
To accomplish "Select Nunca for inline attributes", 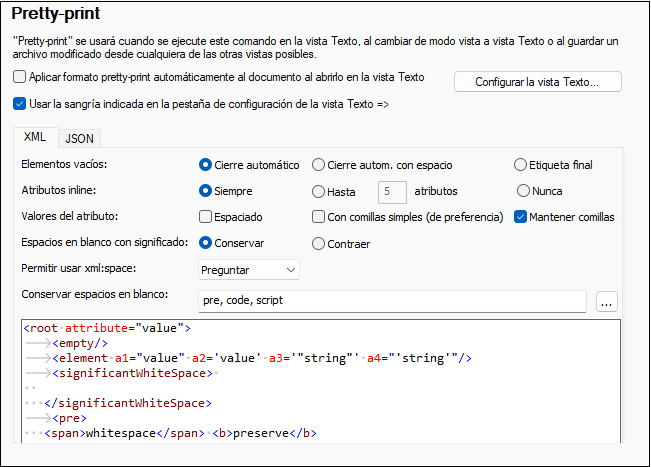I will click(523, 191).
